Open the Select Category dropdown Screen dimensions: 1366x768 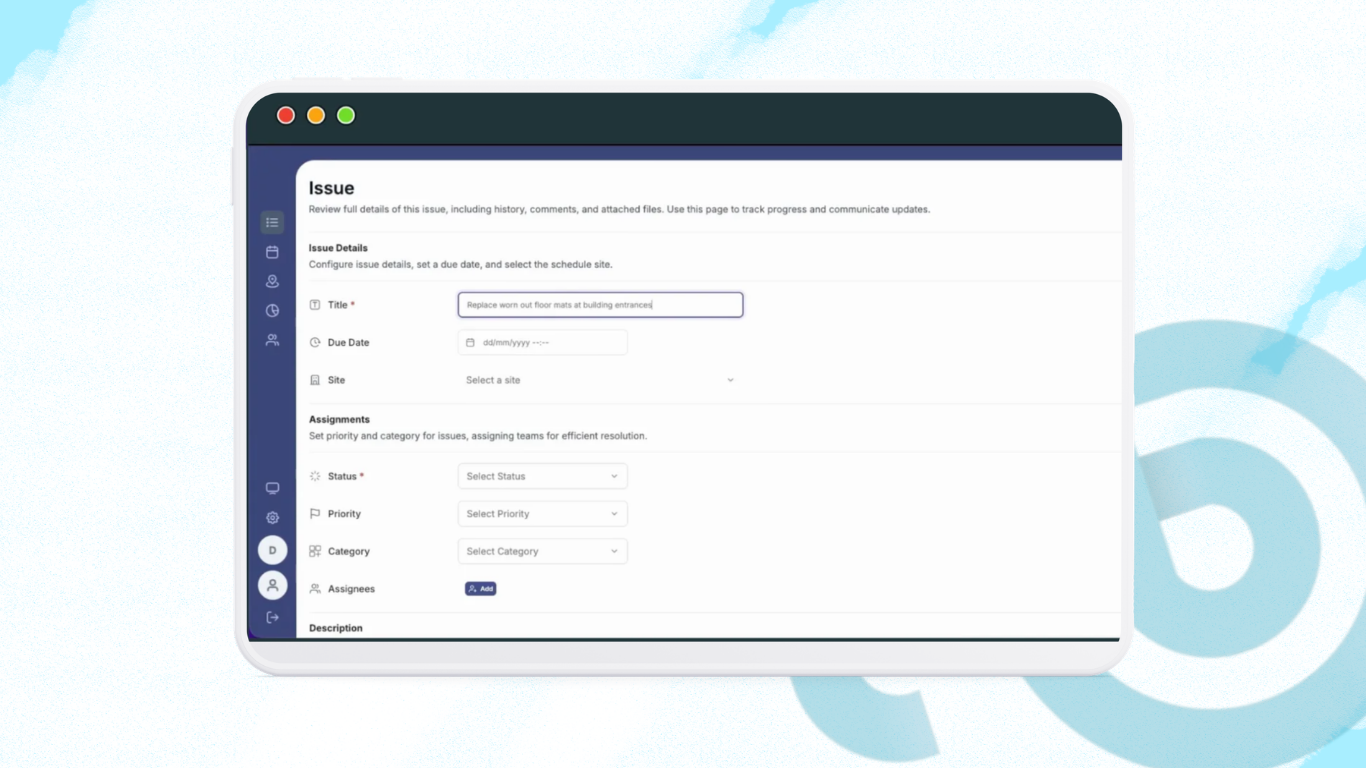click(543, 551)
